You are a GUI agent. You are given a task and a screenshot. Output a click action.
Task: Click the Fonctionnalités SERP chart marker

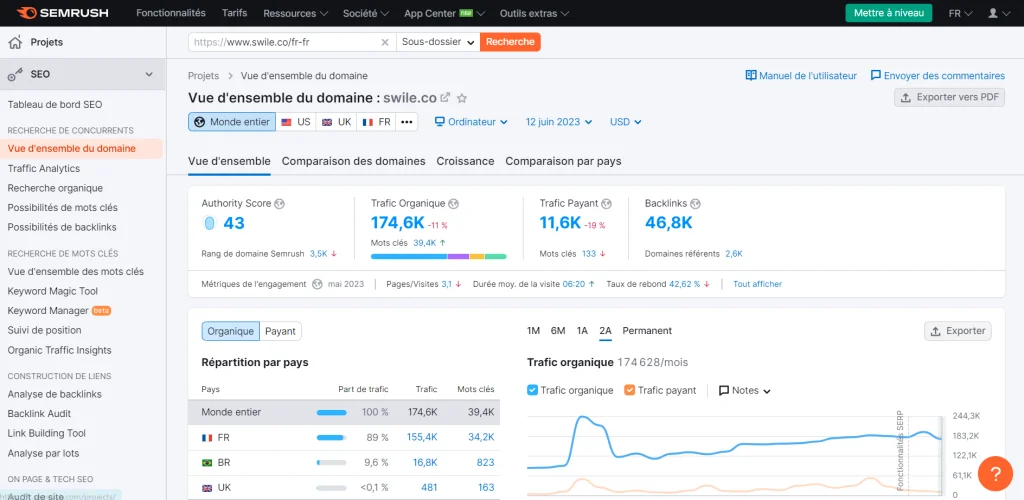[x=900, y=450]
